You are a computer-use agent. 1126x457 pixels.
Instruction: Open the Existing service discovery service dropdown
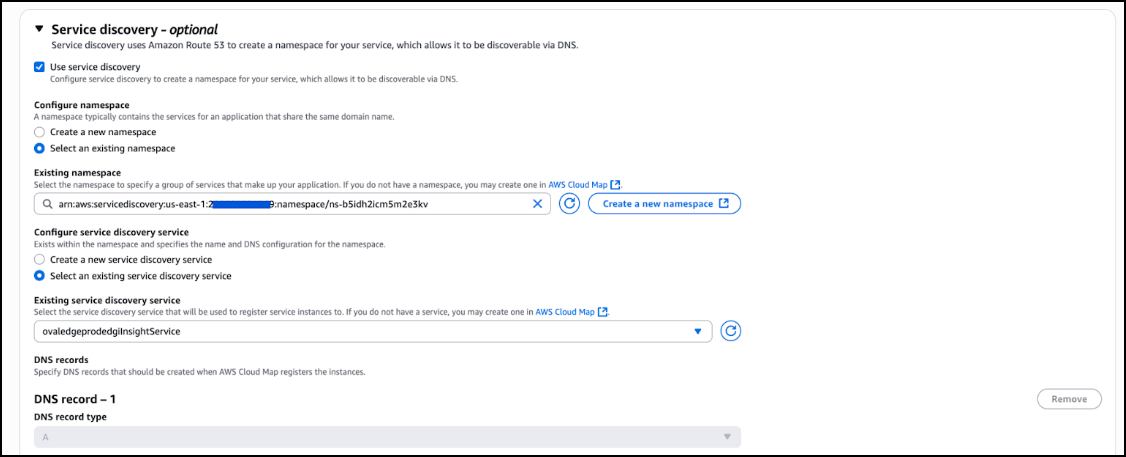click(x=372, y=331)
